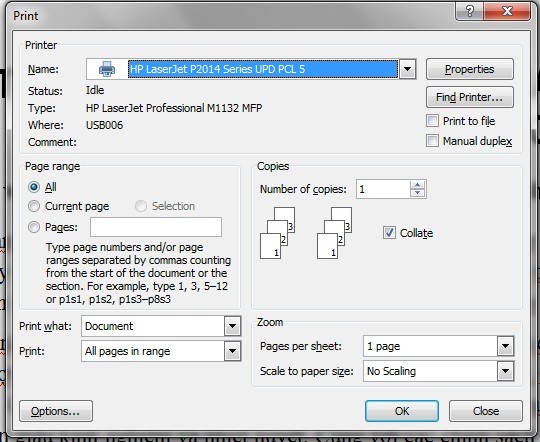Screen dimensions: 540x442
Task: Open the Print what dropdown arrow
Action: [232, 326]
